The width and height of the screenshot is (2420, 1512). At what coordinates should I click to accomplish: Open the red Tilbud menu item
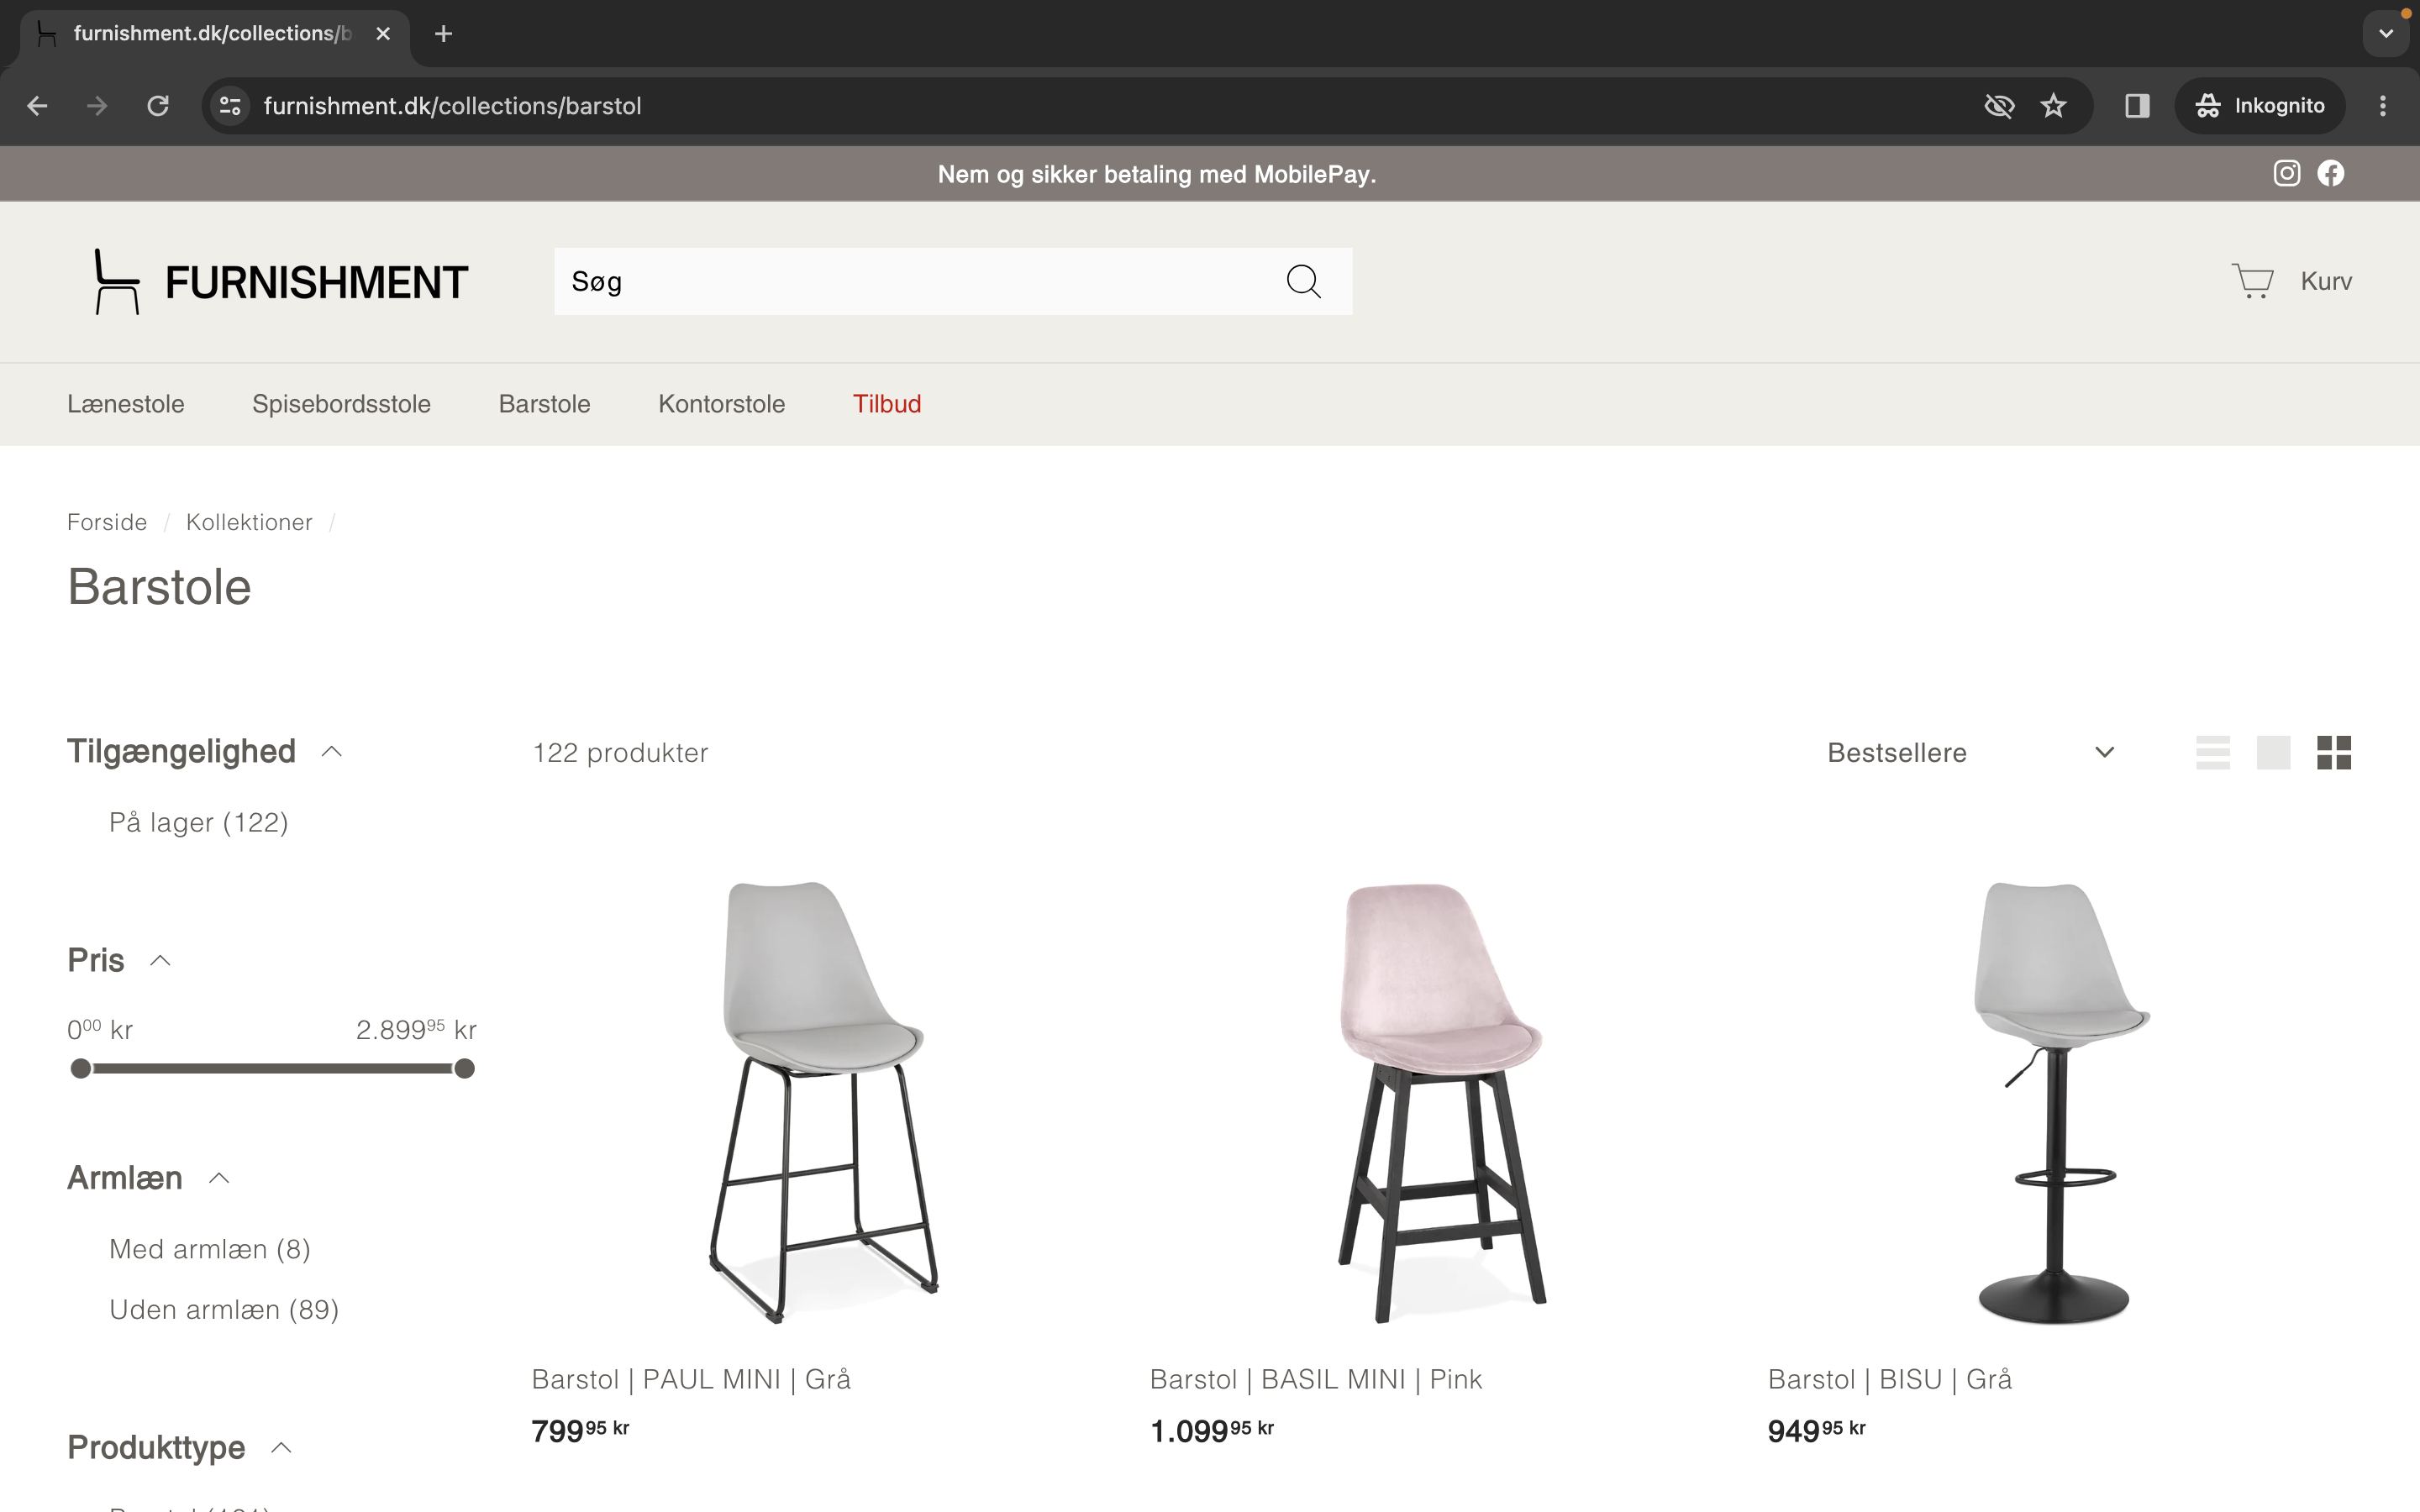(x=886, y=404)
